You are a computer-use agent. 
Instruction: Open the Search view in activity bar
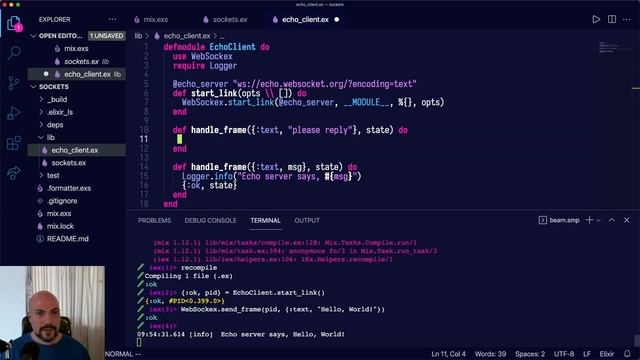click(14, 53)
